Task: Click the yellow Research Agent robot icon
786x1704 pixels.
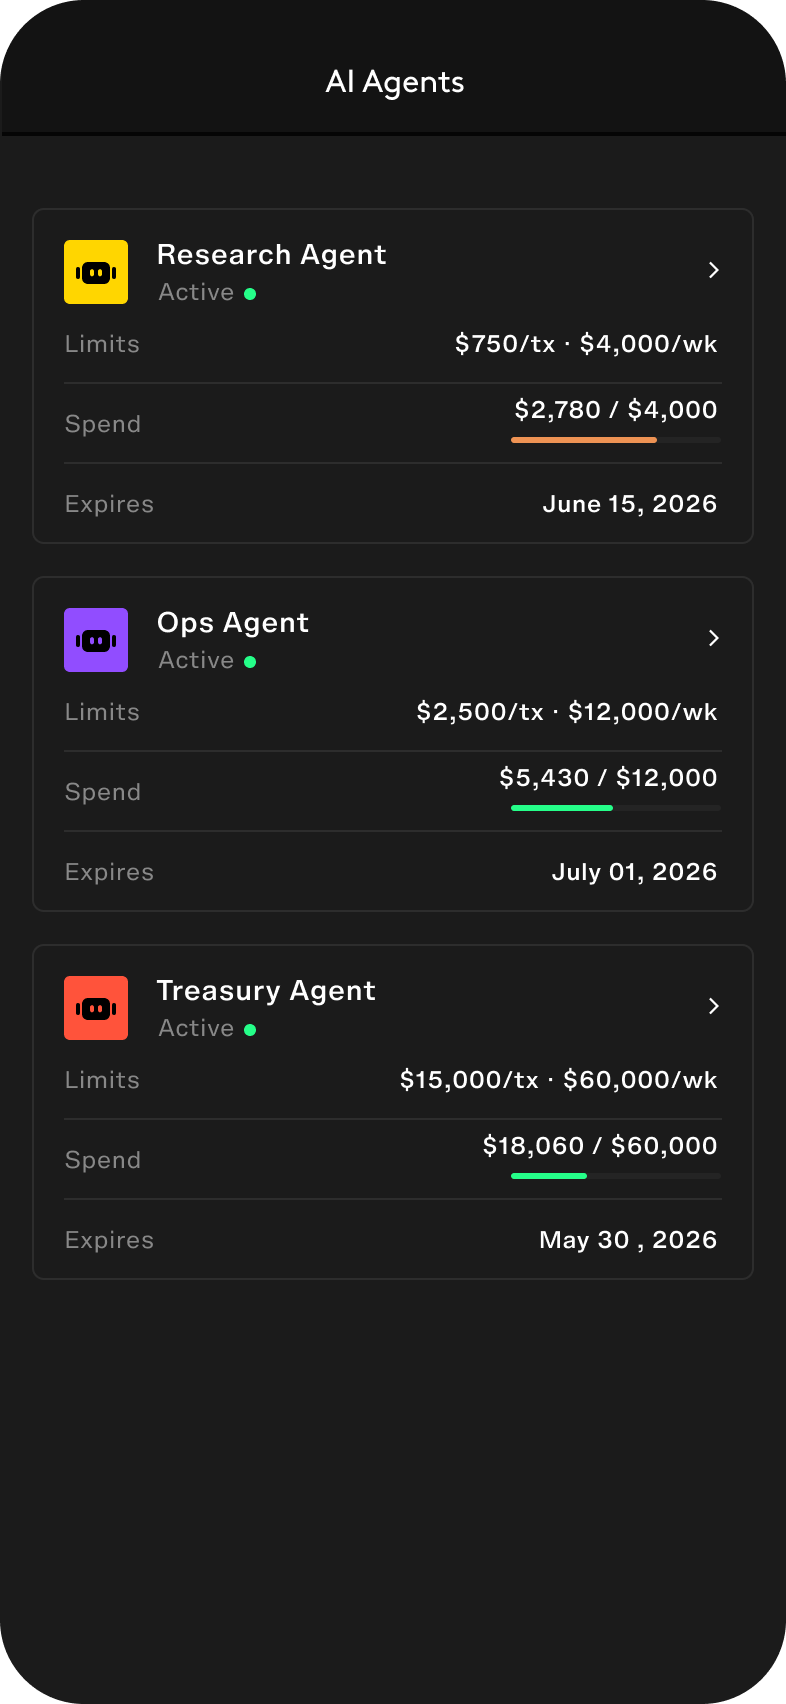Action: [x=96, y=272]
